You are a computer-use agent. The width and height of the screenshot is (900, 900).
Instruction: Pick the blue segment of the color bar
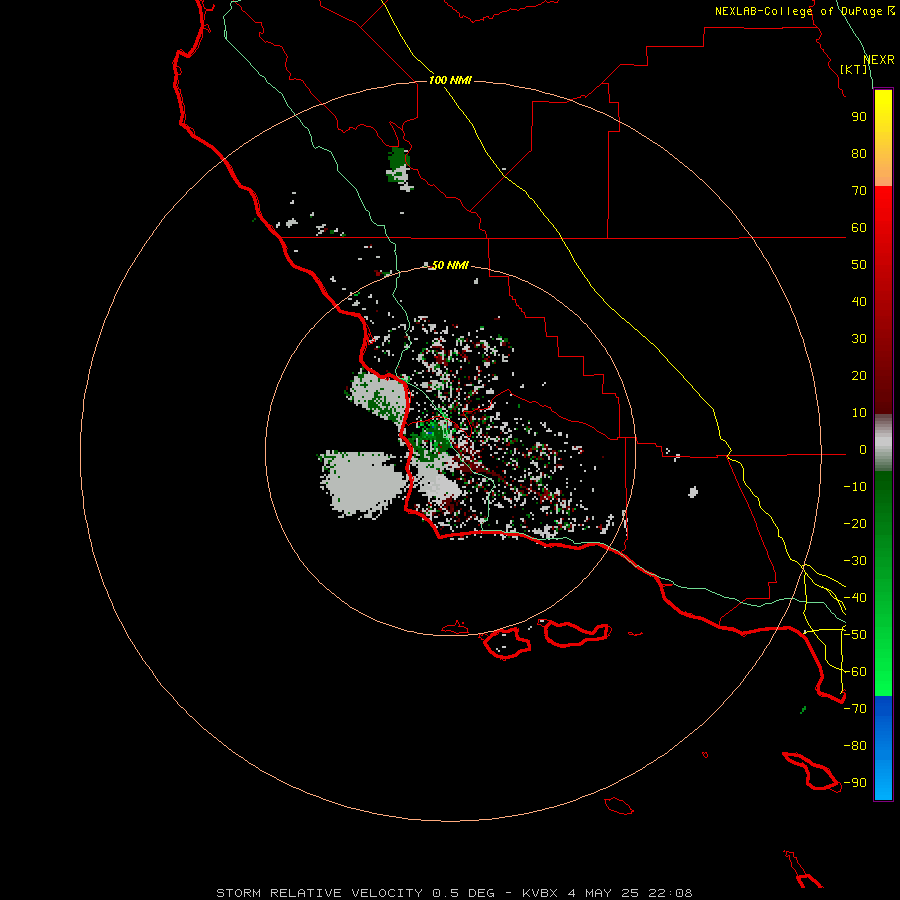(883, 748)
